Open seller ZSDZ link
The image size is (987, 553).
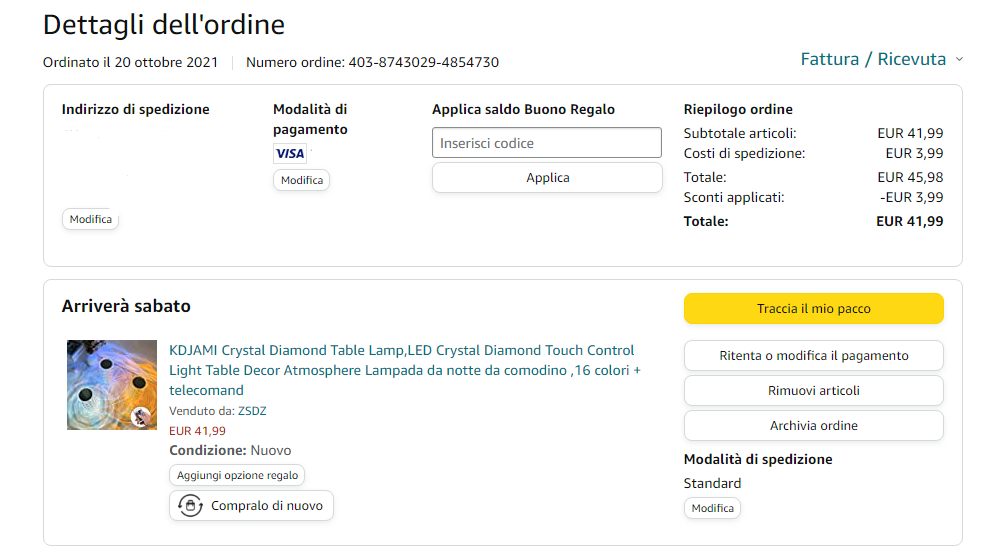252,411
